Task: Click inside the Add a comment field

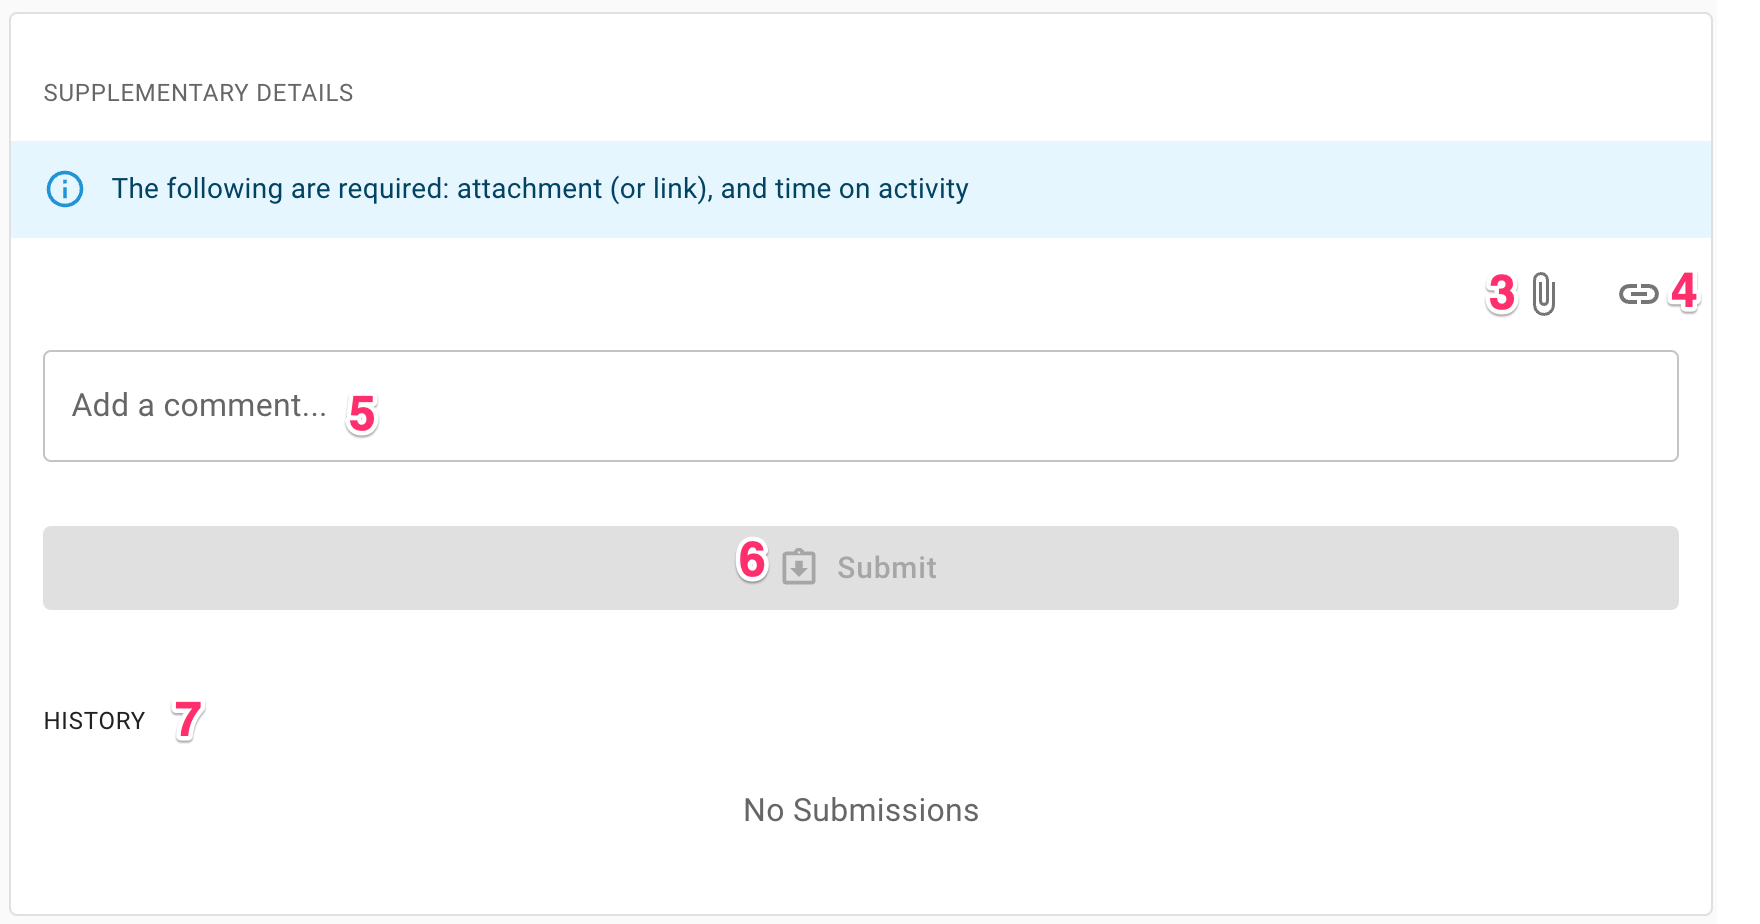Action: click(x=860, y=406)
